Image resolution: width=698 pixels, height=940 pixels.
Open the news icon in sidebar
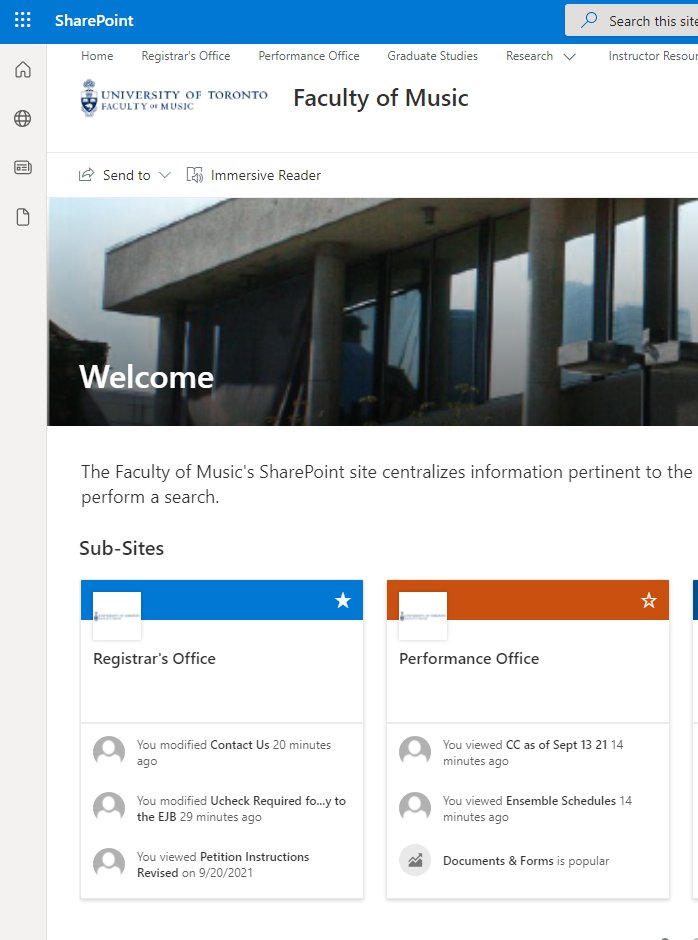pyautogui.click(x=23, y=167)
